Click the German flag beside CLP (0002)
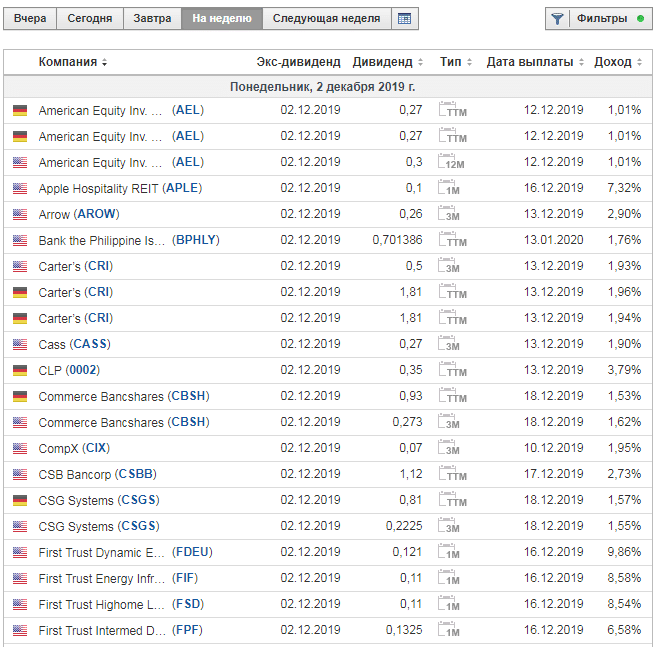Image resolution: width=656 pixels, height=647 pixels. (20, 370)
